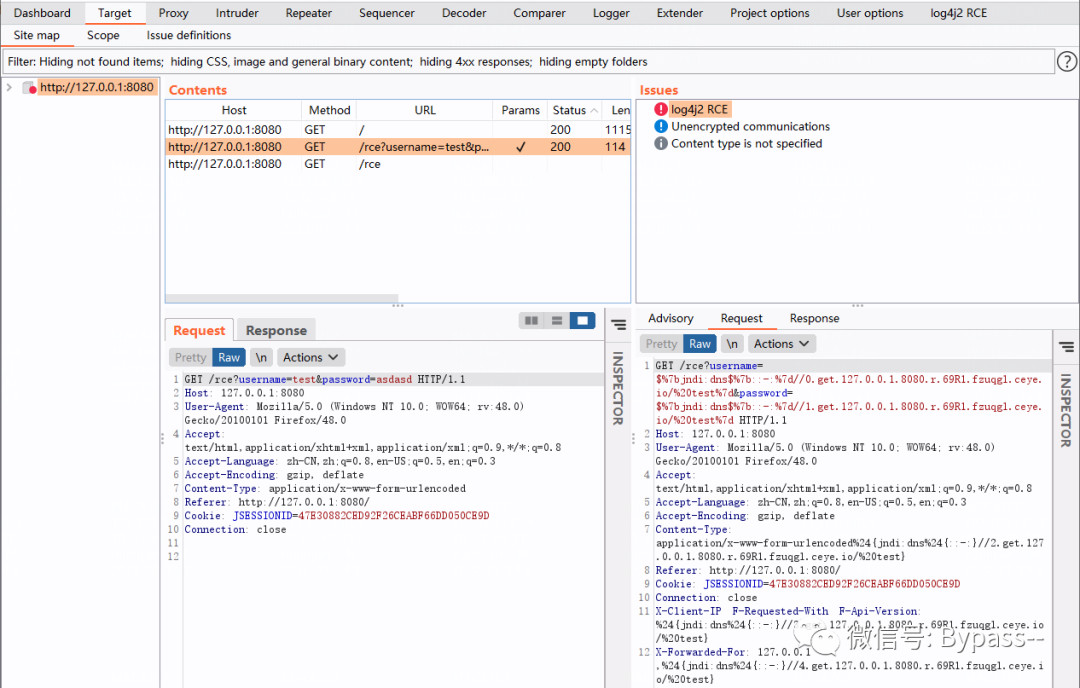Toggle \n non-printable characters in issue request editor

(x=732, y=344)
